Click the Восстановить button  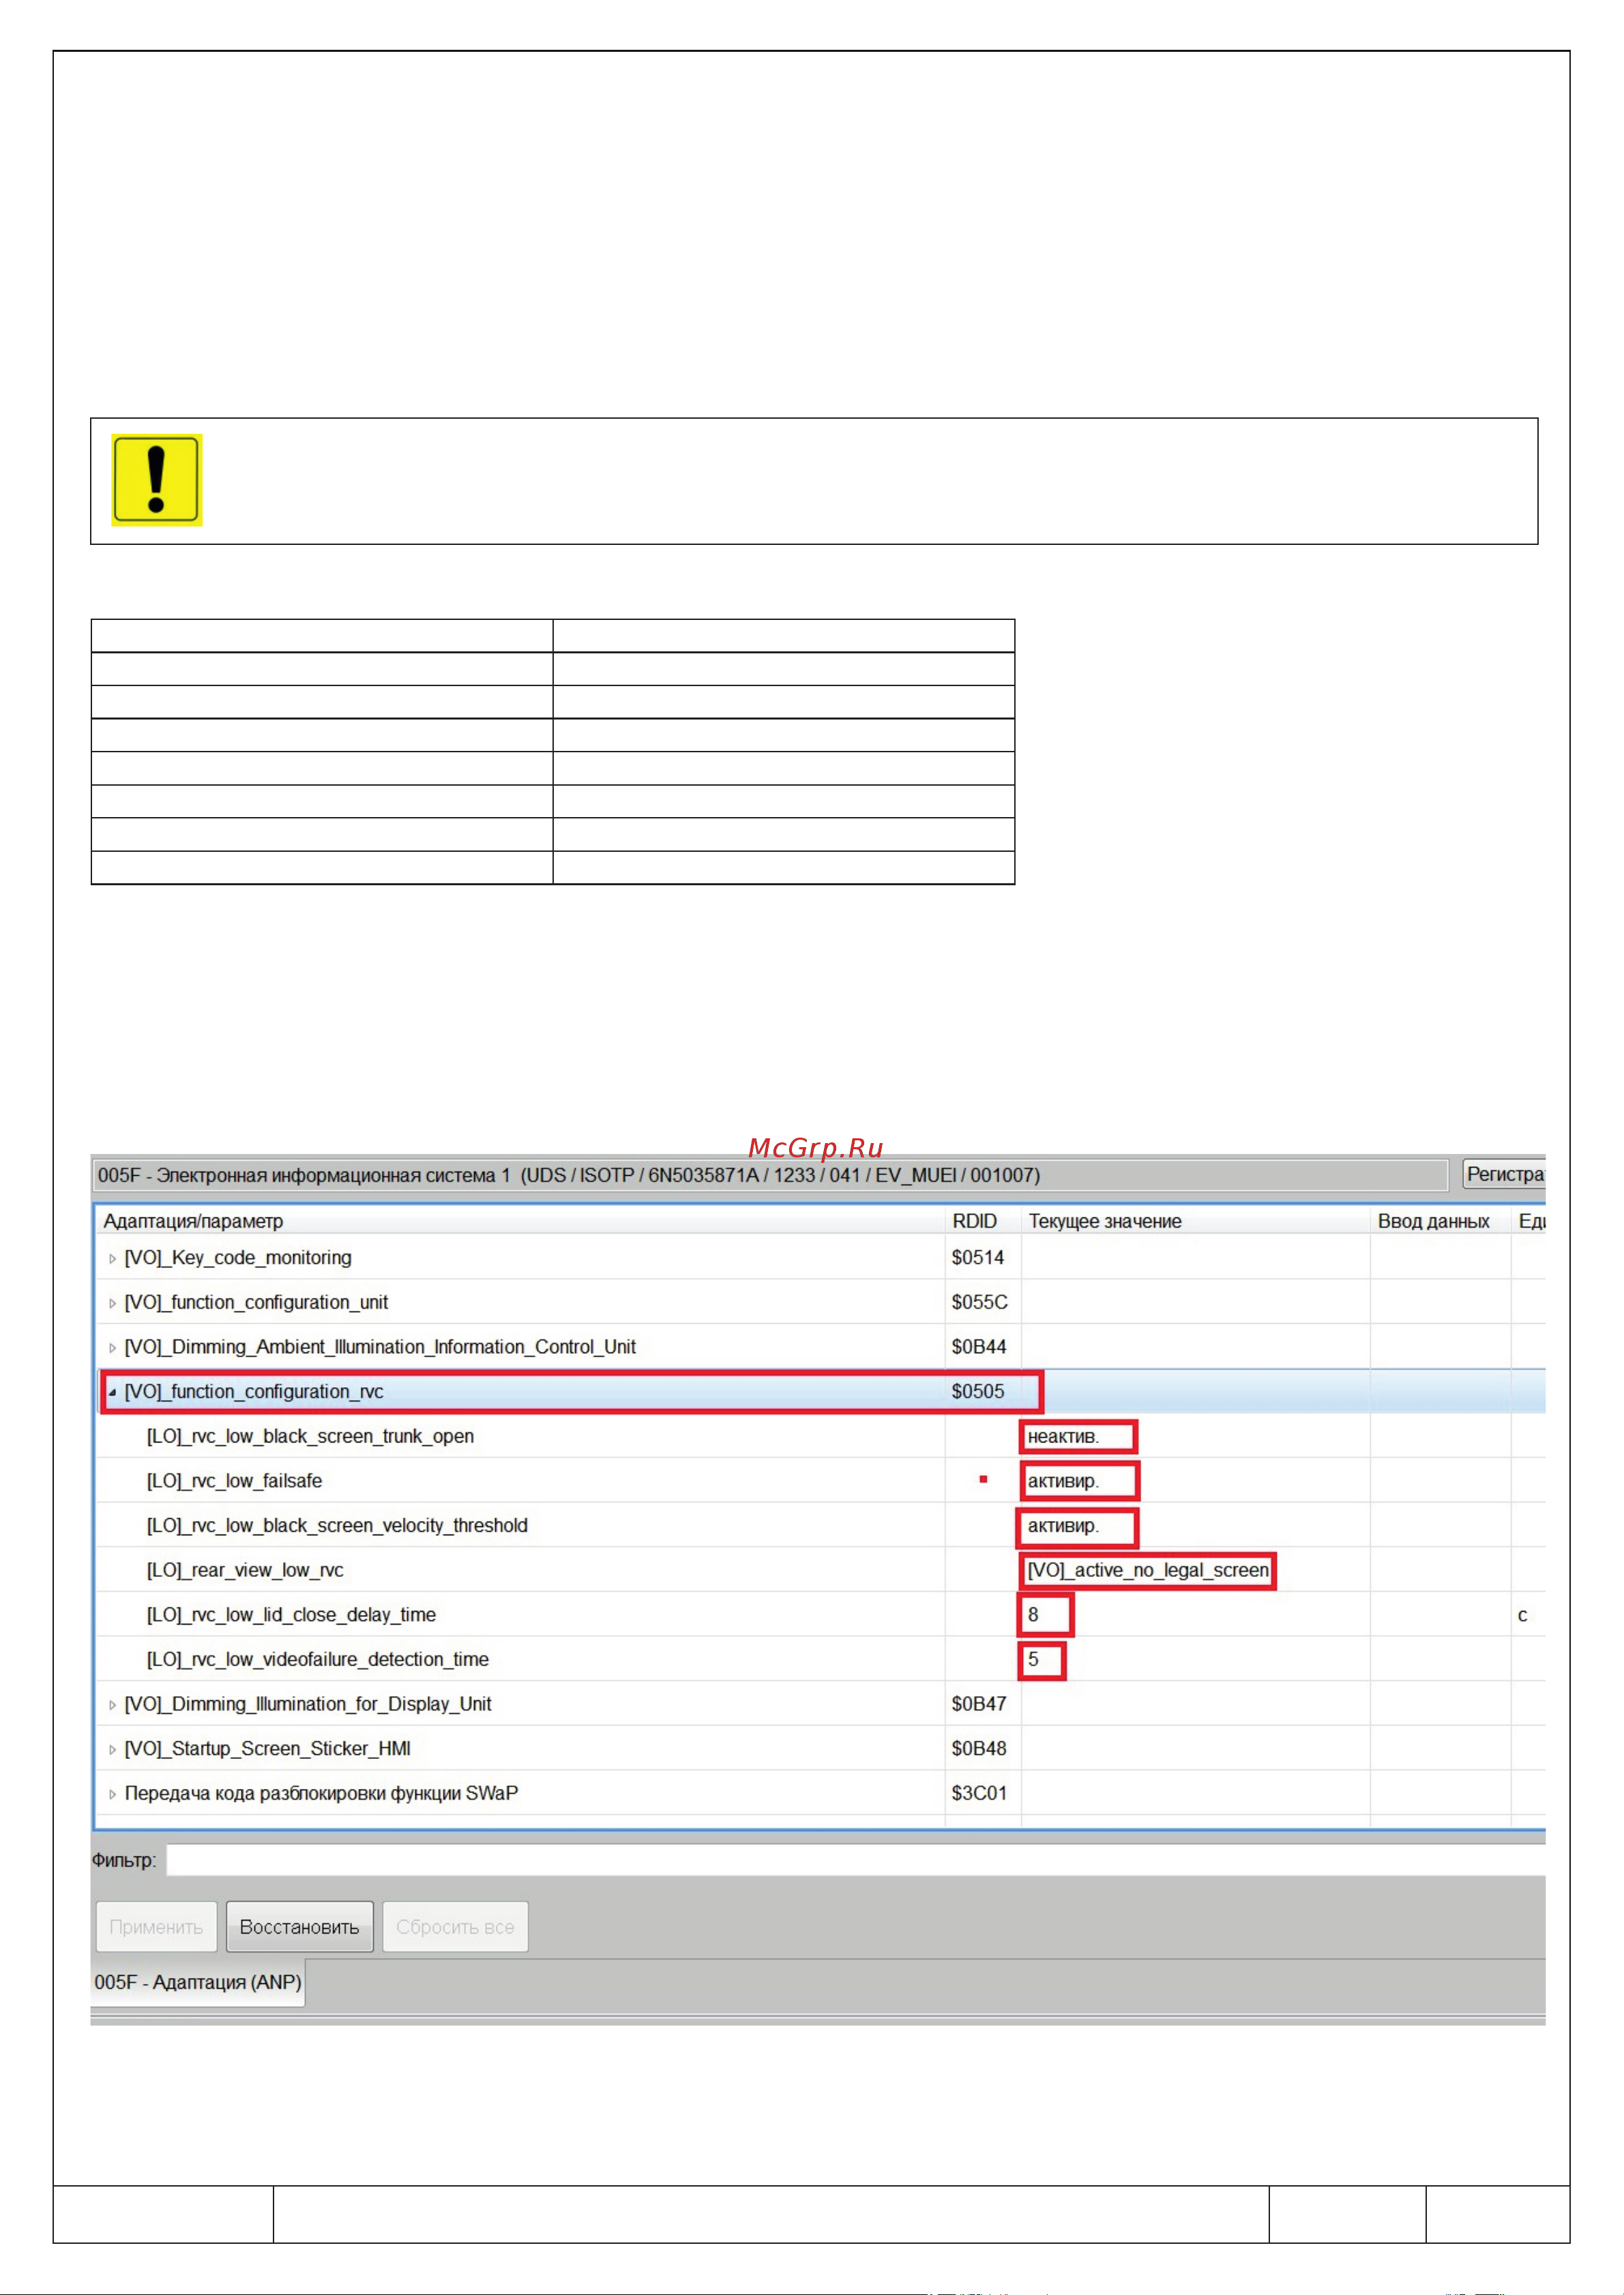299,1926
